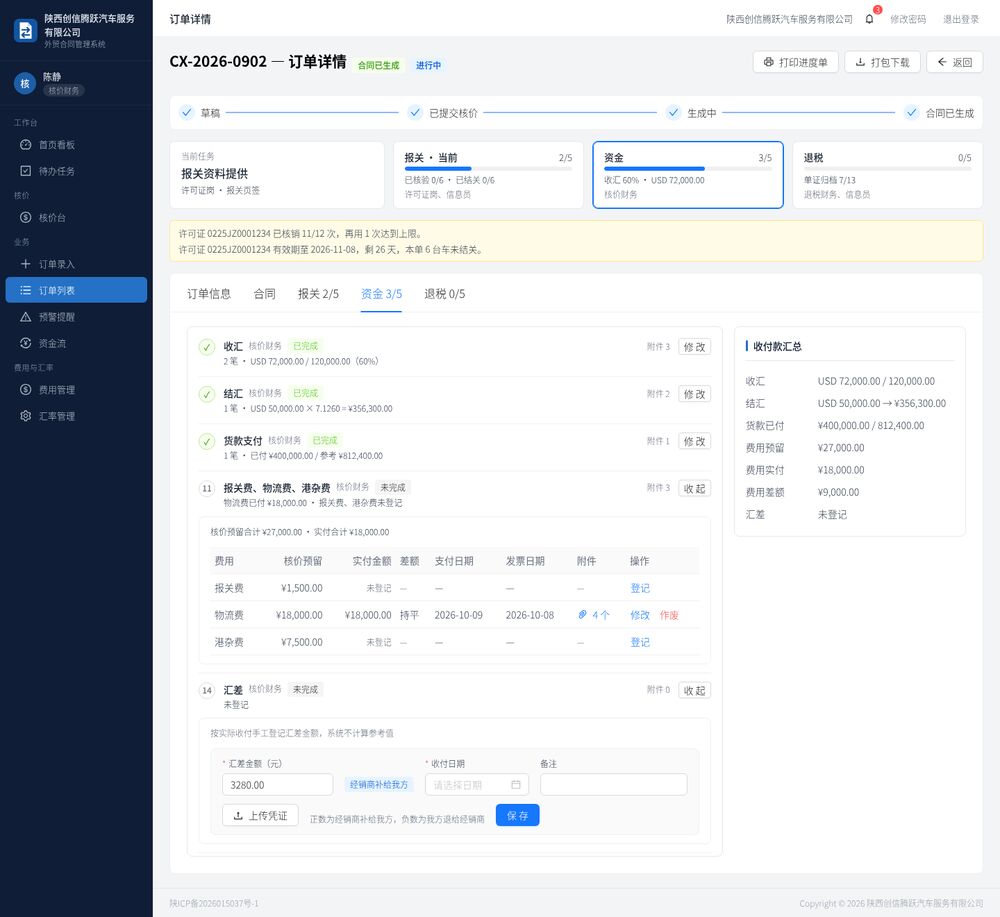The image size is (1000, 917).
Task: Click 登记 link in the 报关费 row
Action: (x=640, y=588)
